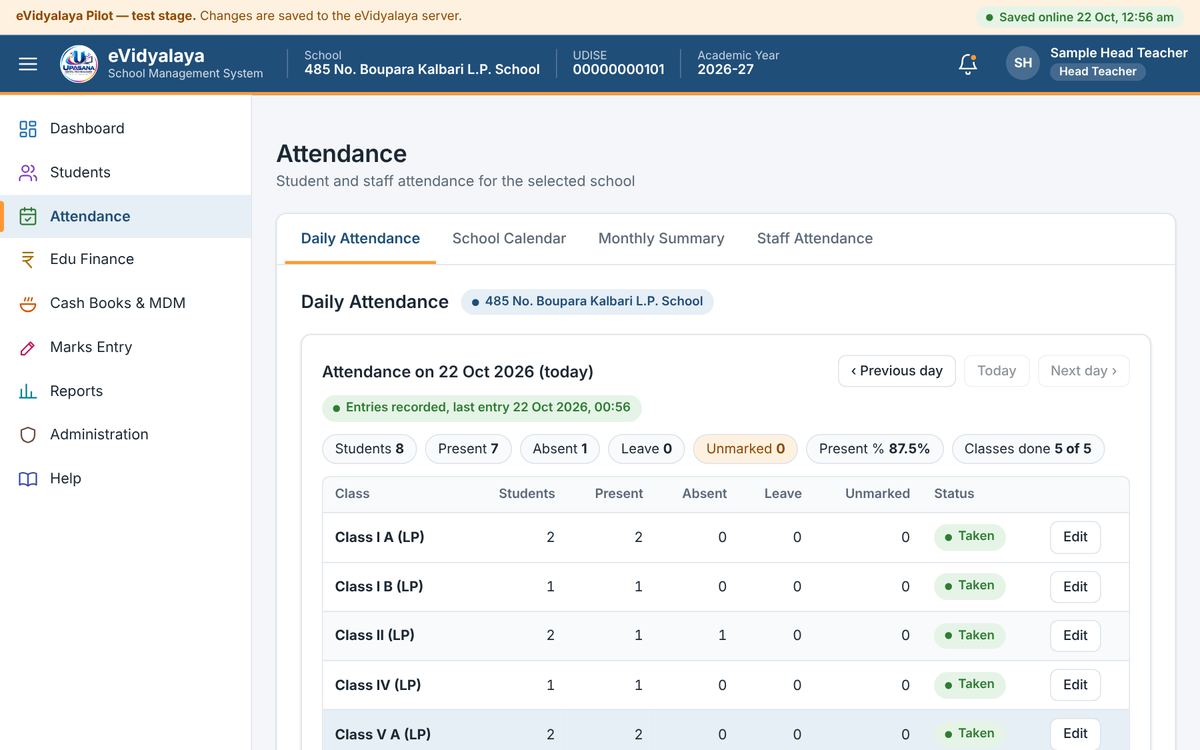The width and height of the screenshot is (1200, 750).
Task: Click the Unmarked 0 summary chip
Action: pyautogui.click(x=746, y=449)
